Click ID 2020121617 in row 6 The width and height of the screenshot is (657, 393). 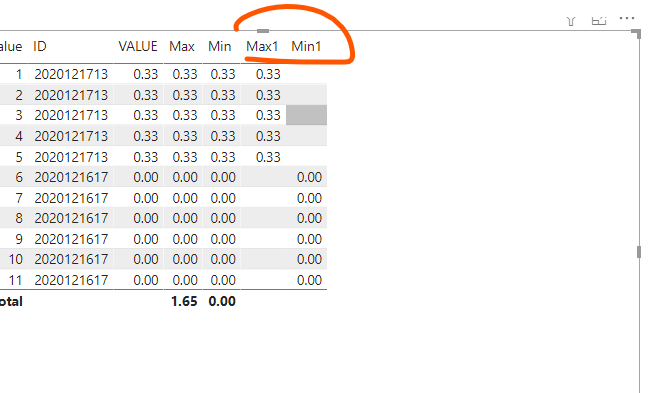(71, 177)
